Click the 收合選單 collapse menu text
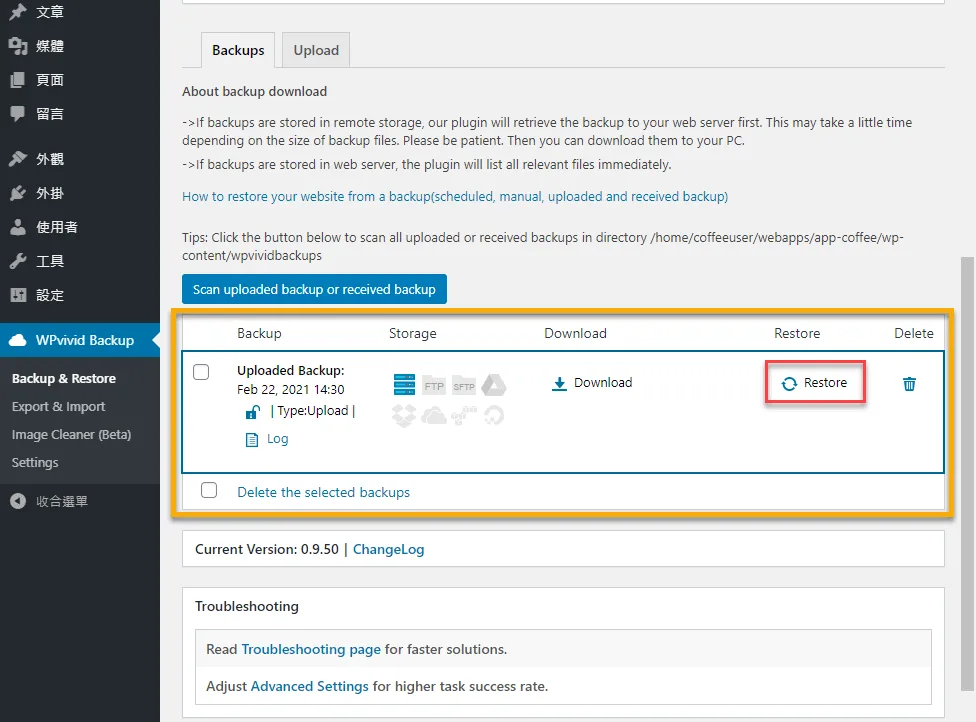The width and height of the screenshot is (976, 722). [x=62, y=502]
